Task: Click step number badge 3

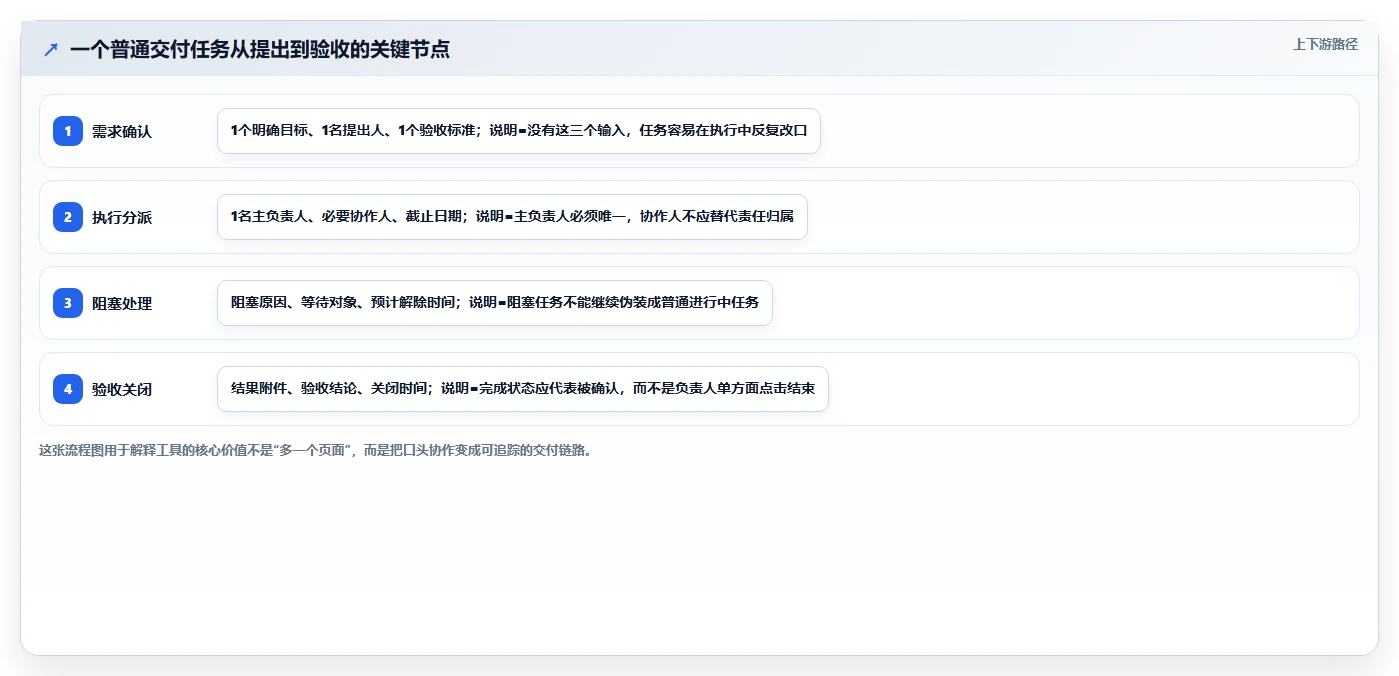Action: pos(68,303)
